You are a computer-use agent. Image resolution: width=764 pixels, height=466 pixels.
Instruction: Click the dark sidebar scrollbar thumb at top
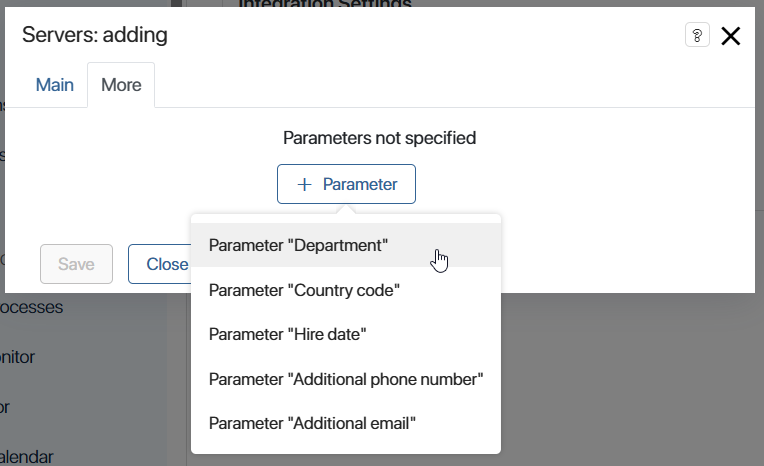(x=176, y=3)
